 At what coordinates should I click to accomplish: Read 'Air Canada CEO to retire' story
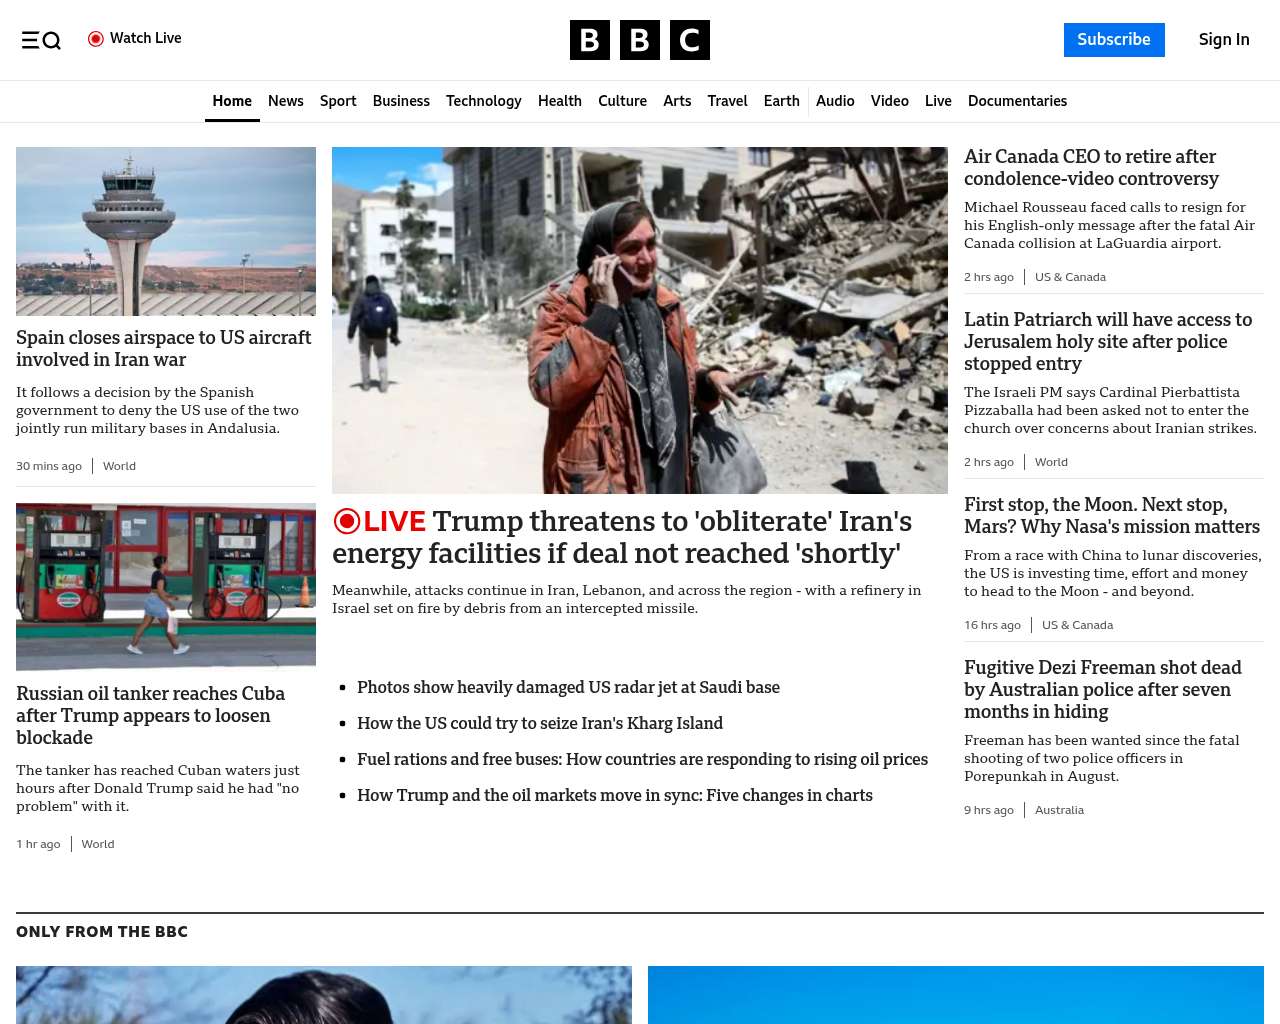tap(1091, 168)
